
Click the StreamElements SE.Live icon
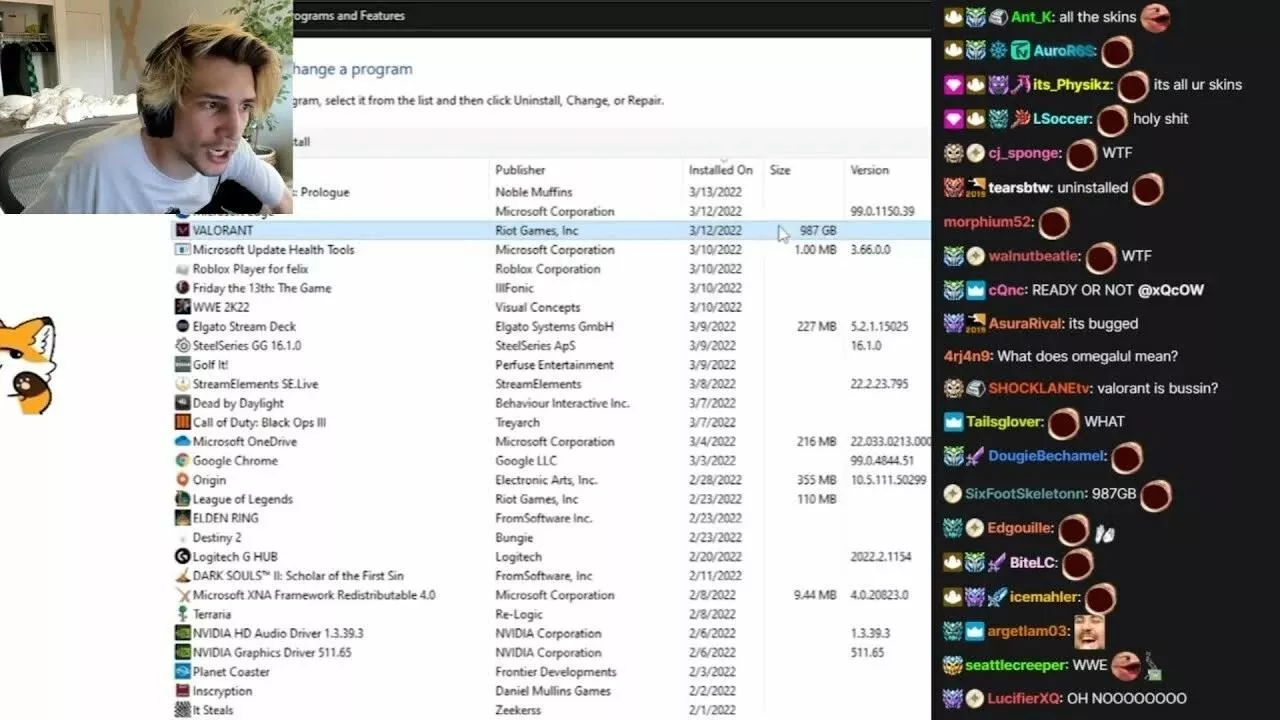tap(182, 384)
